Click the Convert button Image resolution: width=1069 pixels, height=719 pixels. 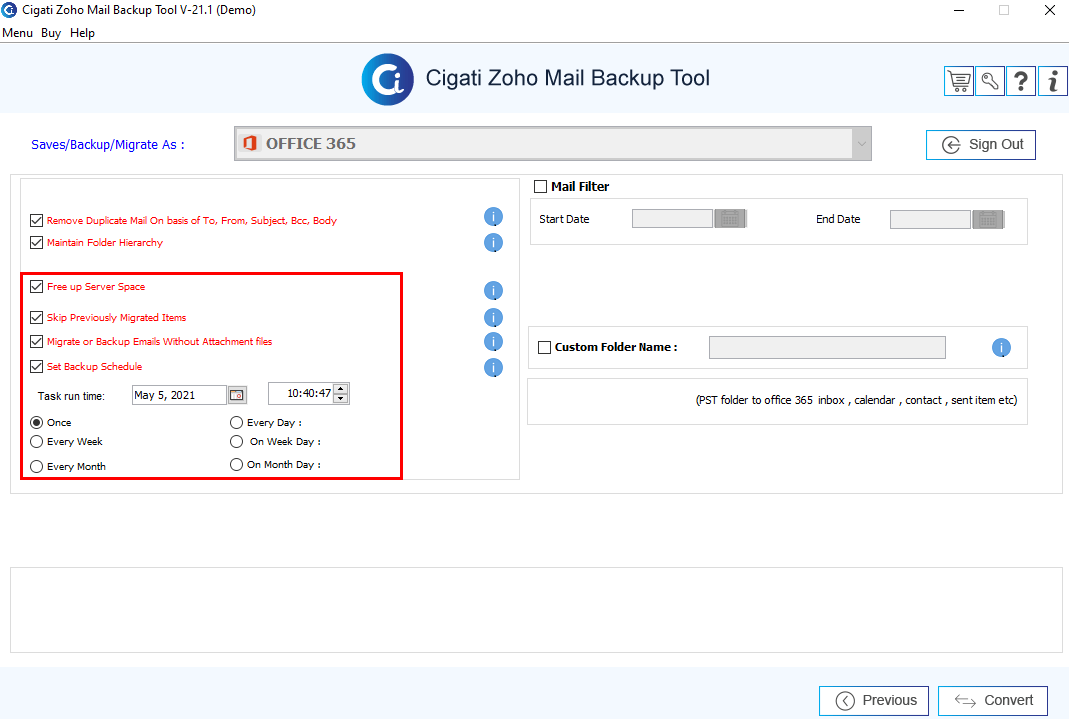click(x=993, y=701)
